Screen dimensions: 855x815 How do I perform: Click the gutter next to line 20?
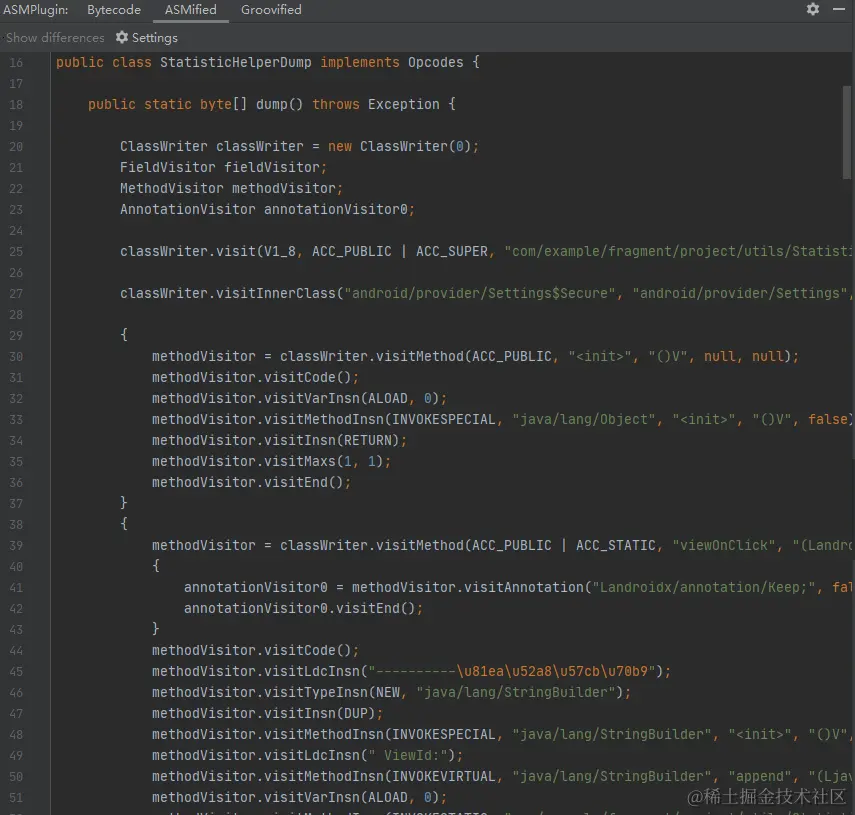[16, 146]
